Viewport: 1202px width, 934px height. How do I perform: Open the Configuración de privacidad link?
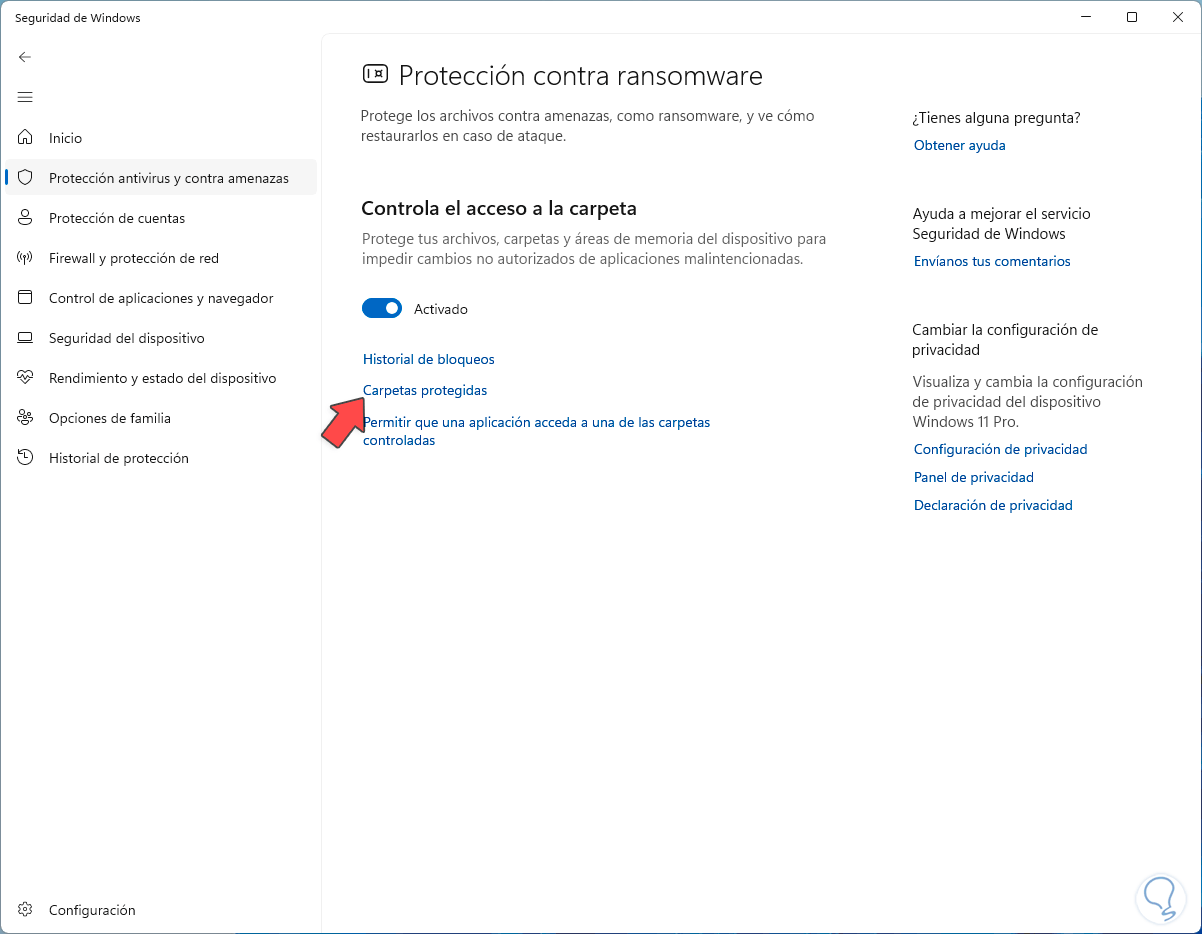pyautogui.click(x=1000, y=449)
